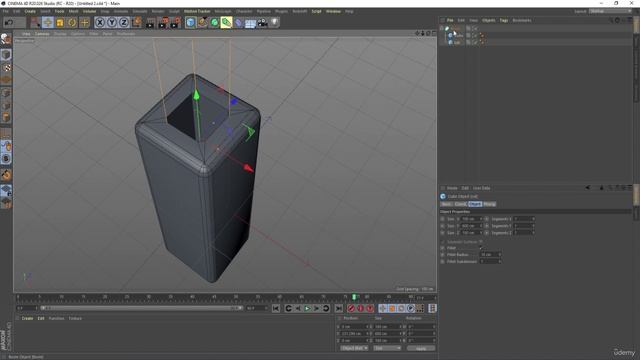The image size is (640, 360).
Task: Click the Fillet Subdivision stepper
Action: (500, 261)
